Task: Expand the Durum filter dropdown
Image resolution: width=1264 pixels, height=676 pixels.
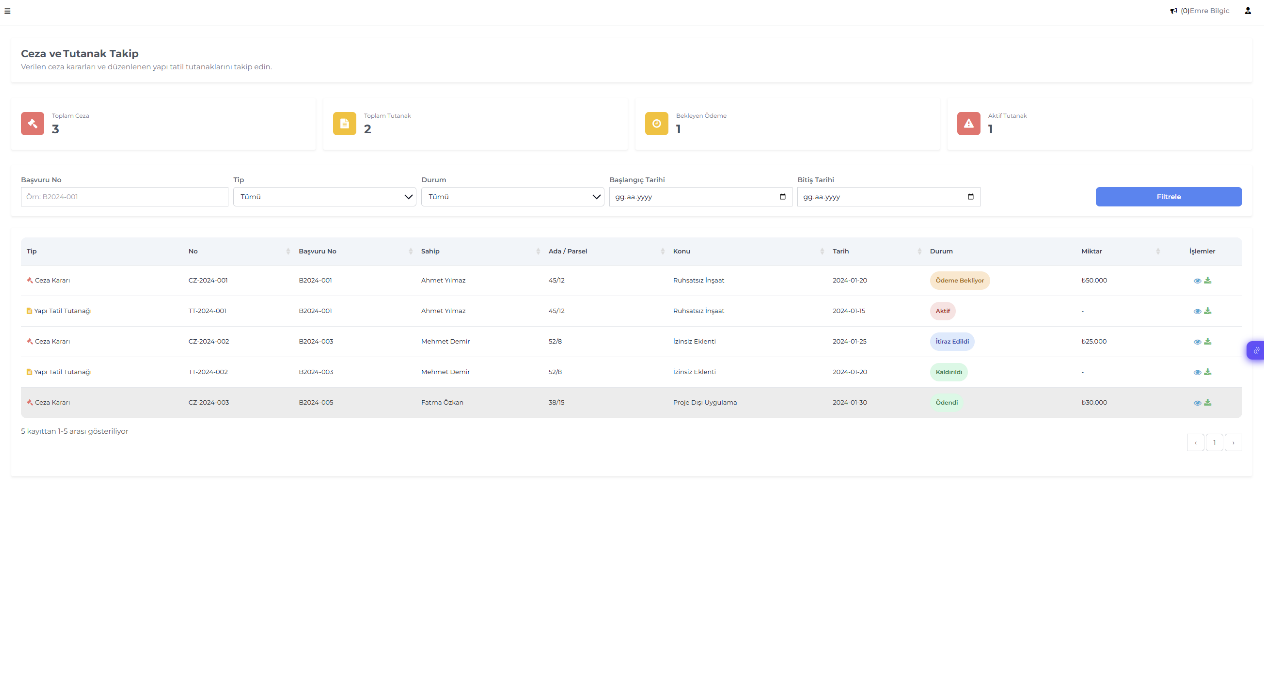Action: 513,197
